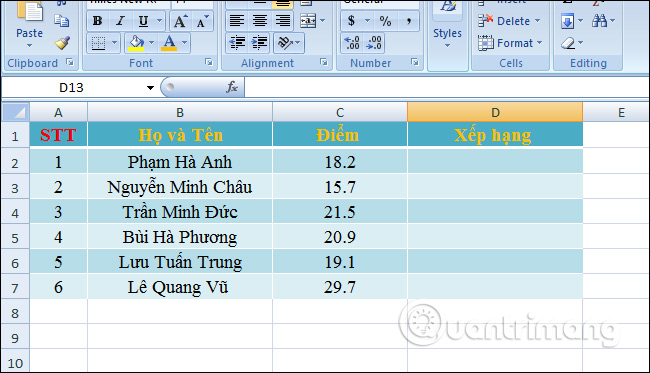This screenshot has height=373, width=650.
Task: Apply Percent Style format
Action: tap(386, 21)
